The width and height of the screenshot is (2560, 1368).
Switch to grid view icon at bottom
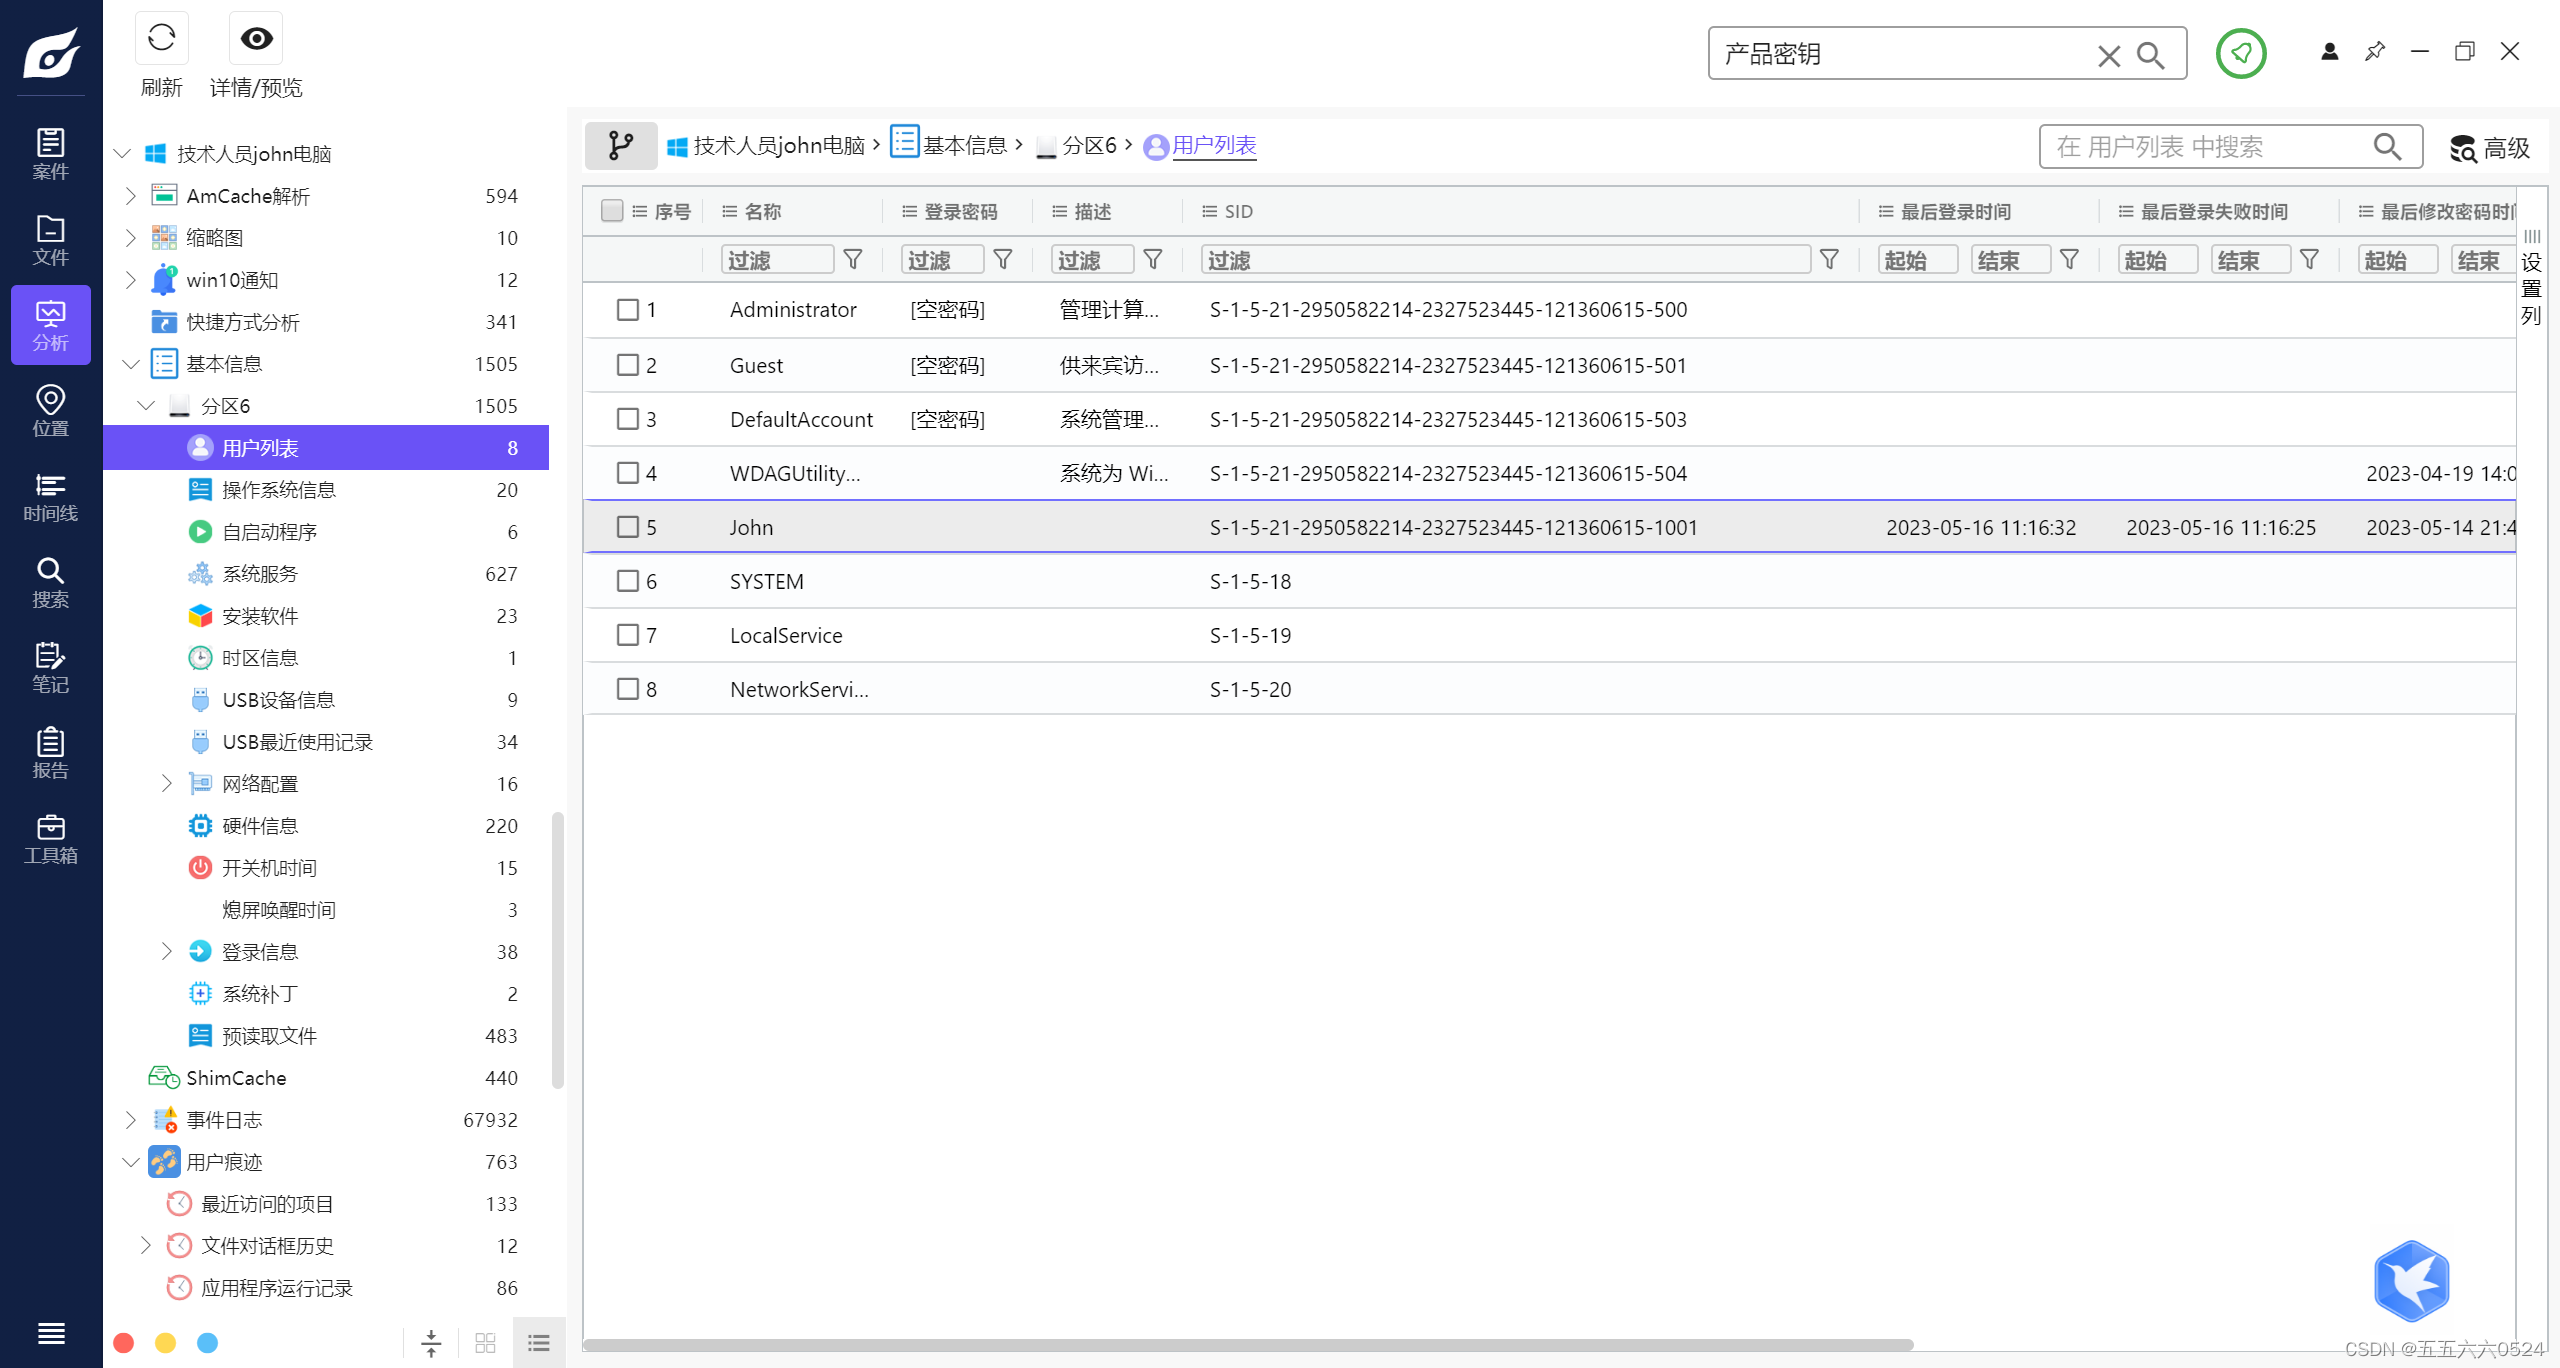pos(486,1343)
